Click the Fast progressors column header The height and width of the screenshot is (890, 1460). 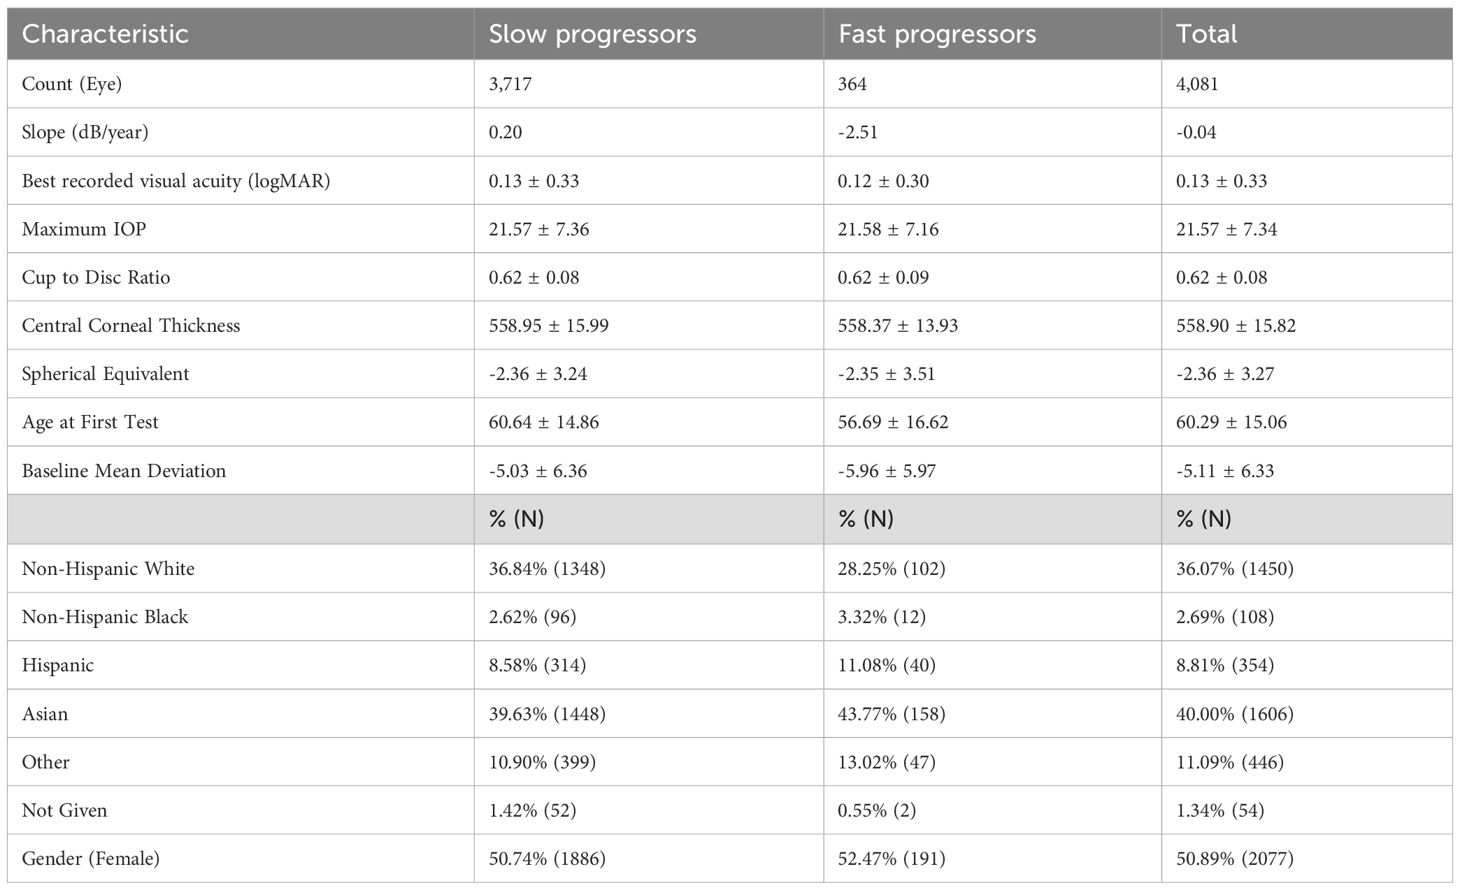click(937, 34)
